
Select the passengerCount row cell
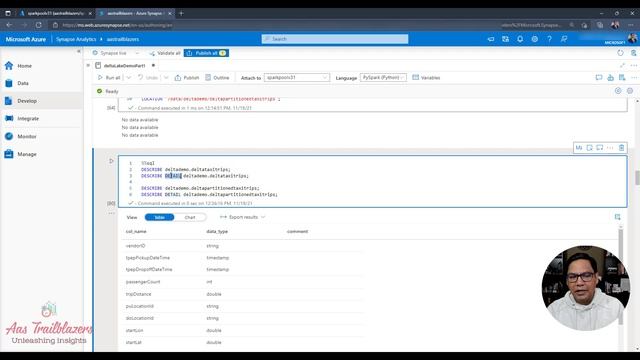[x=143, y=282]
